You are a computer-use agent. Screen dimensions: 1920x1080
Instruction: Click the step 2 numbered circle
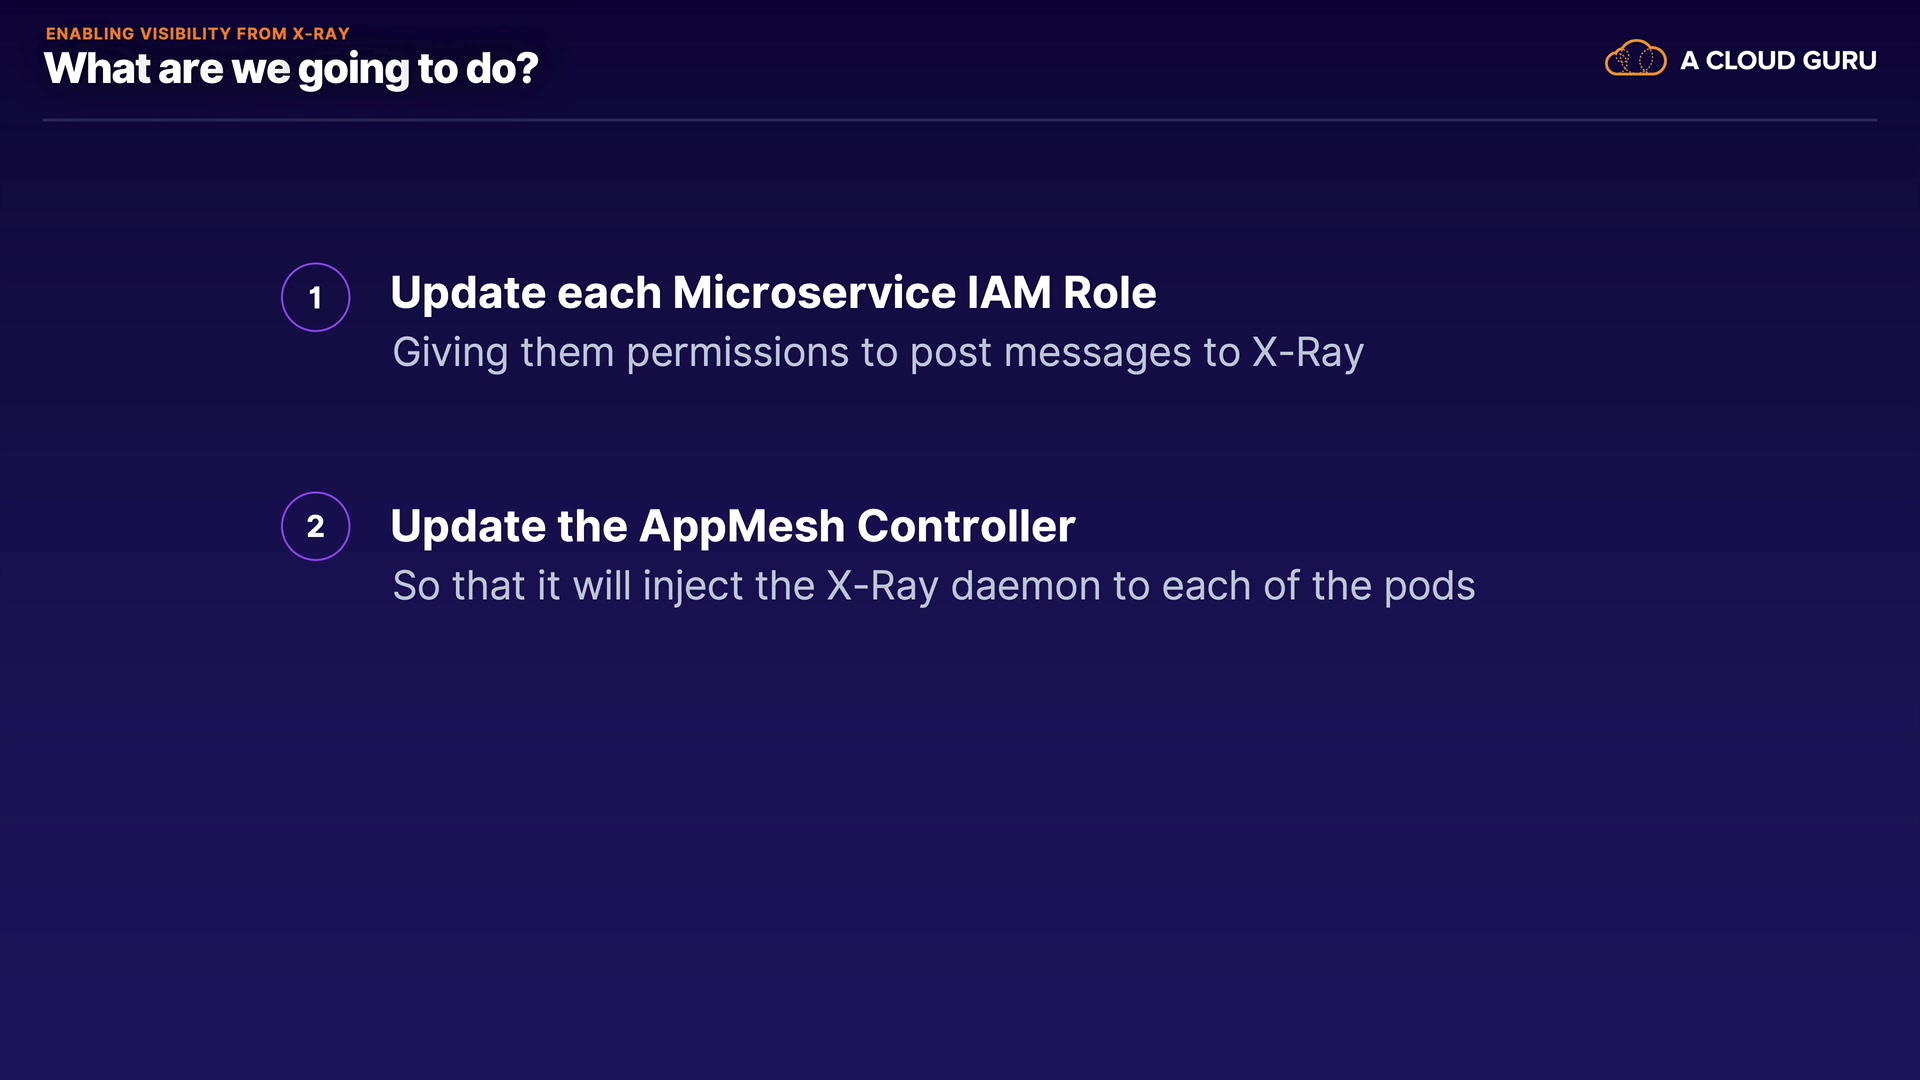(315, 526)
